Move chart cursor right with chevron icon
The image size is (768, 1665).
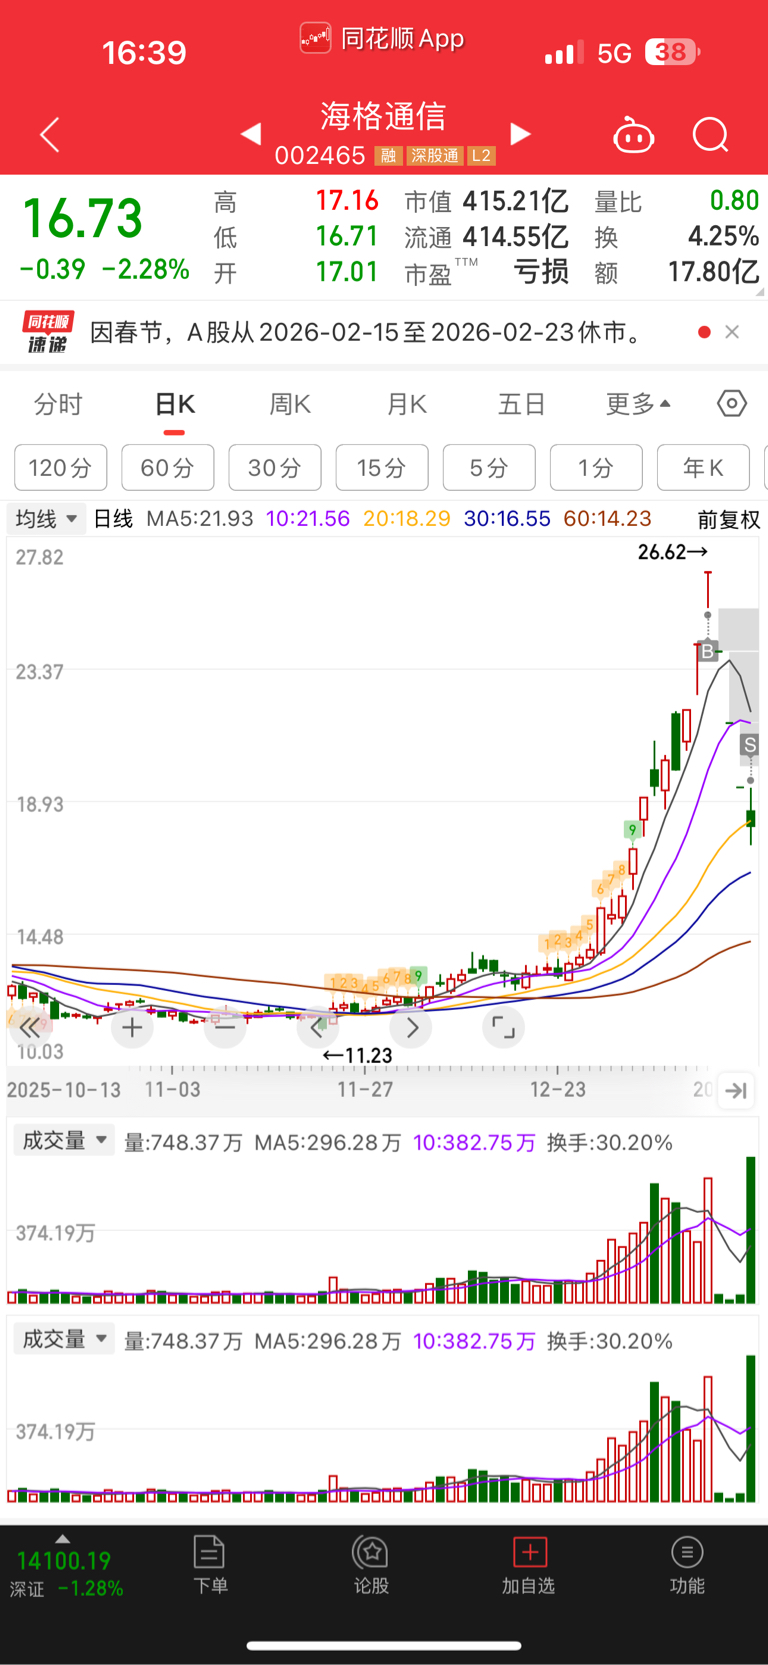(x=411, y=1027)
